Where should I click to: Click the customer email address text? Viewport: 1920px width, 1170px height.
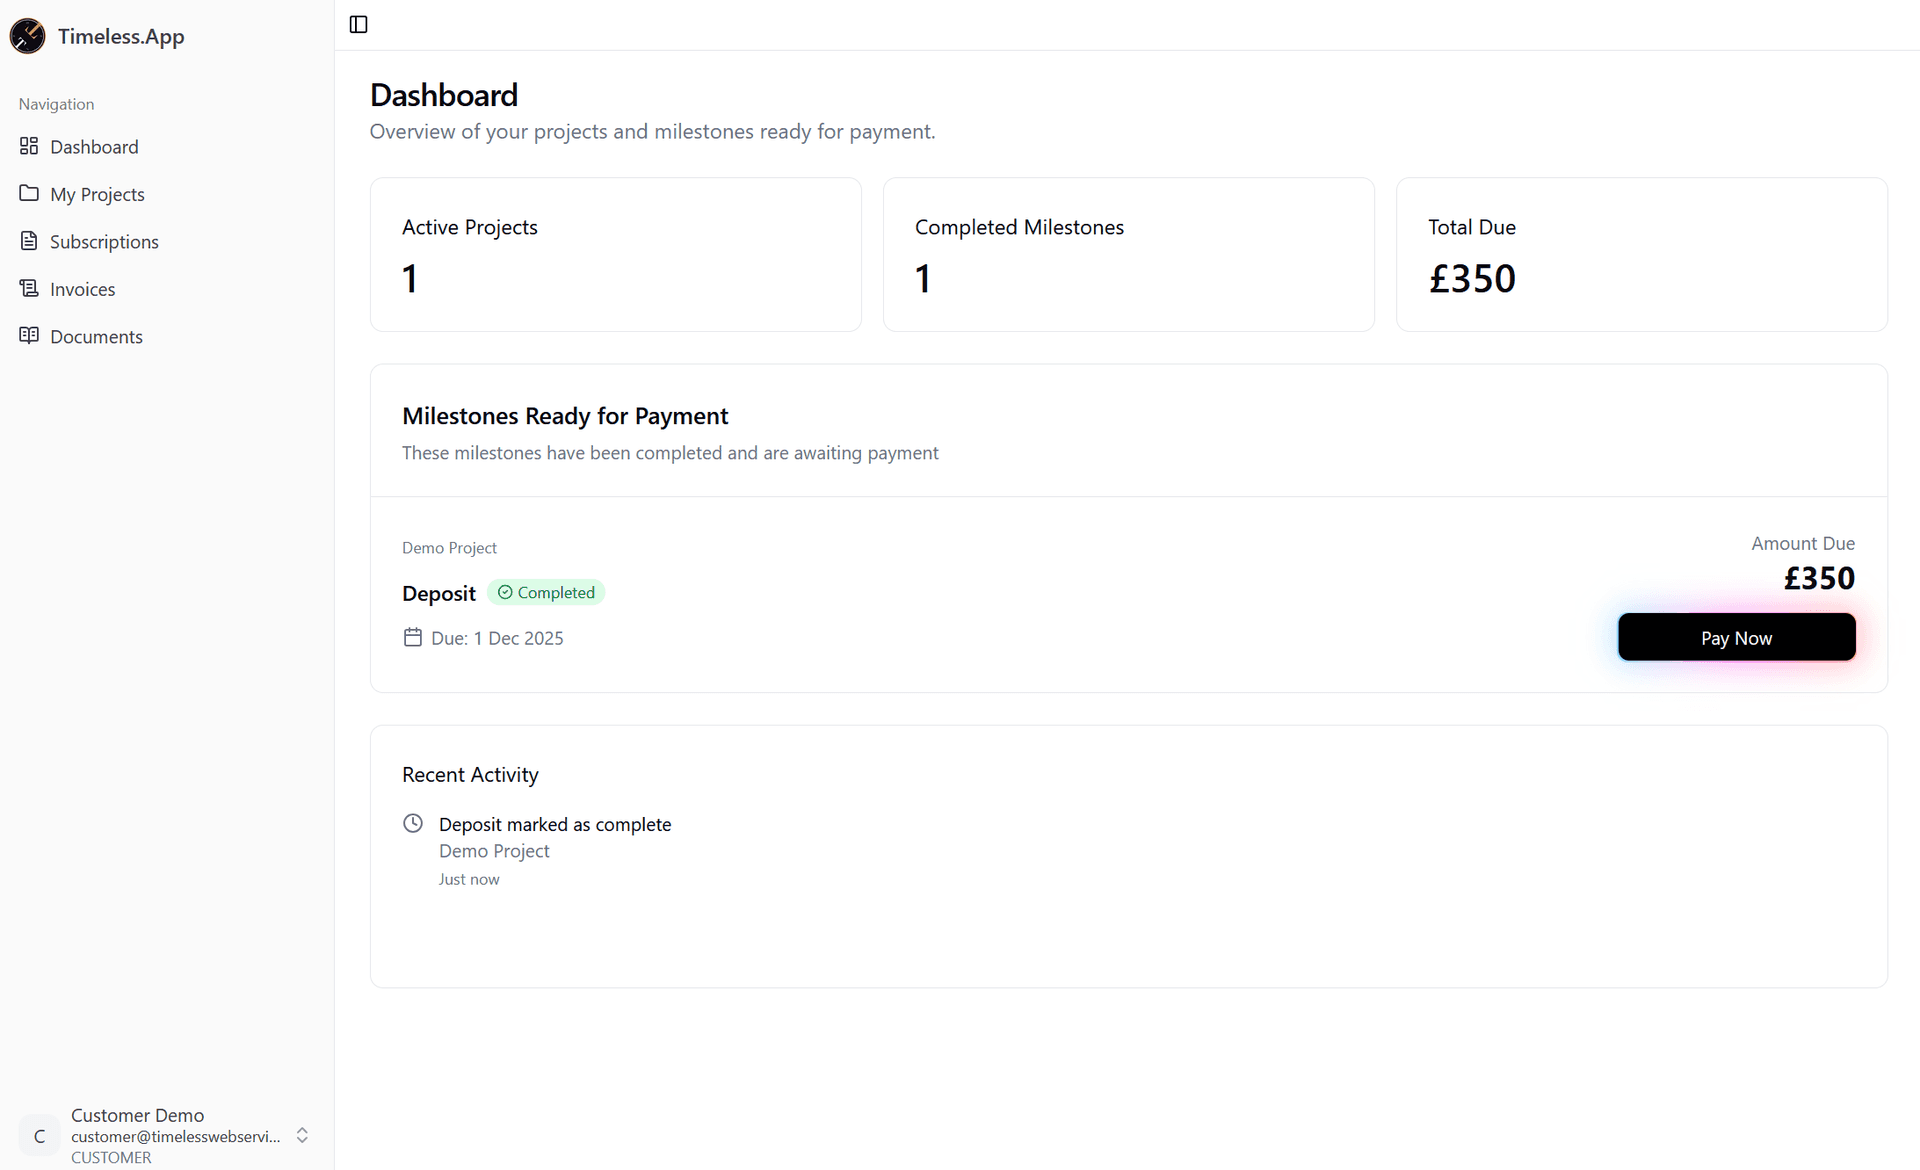pos(175,1136)
